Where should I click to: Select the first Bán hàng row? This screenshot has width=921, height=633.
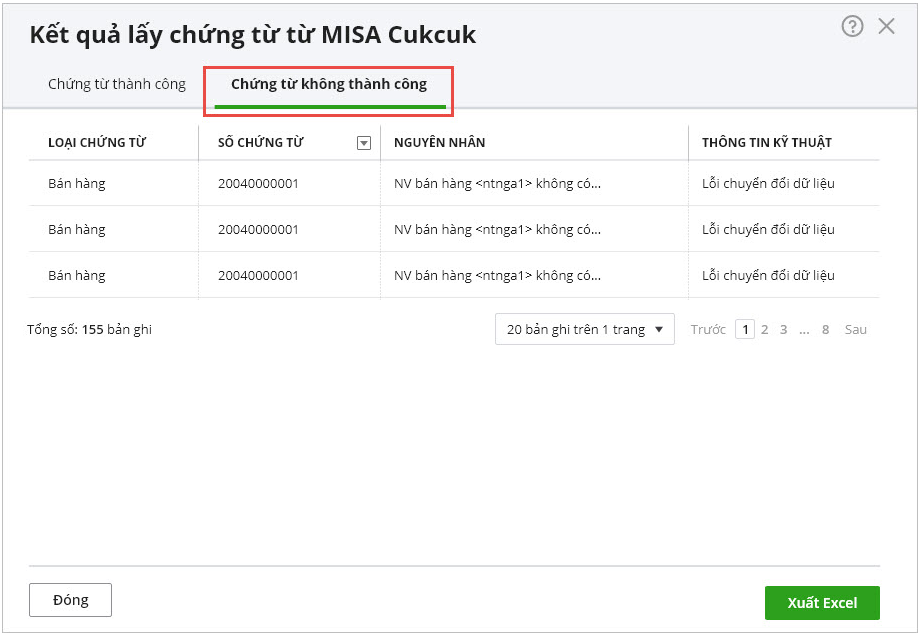pos(77,184)
